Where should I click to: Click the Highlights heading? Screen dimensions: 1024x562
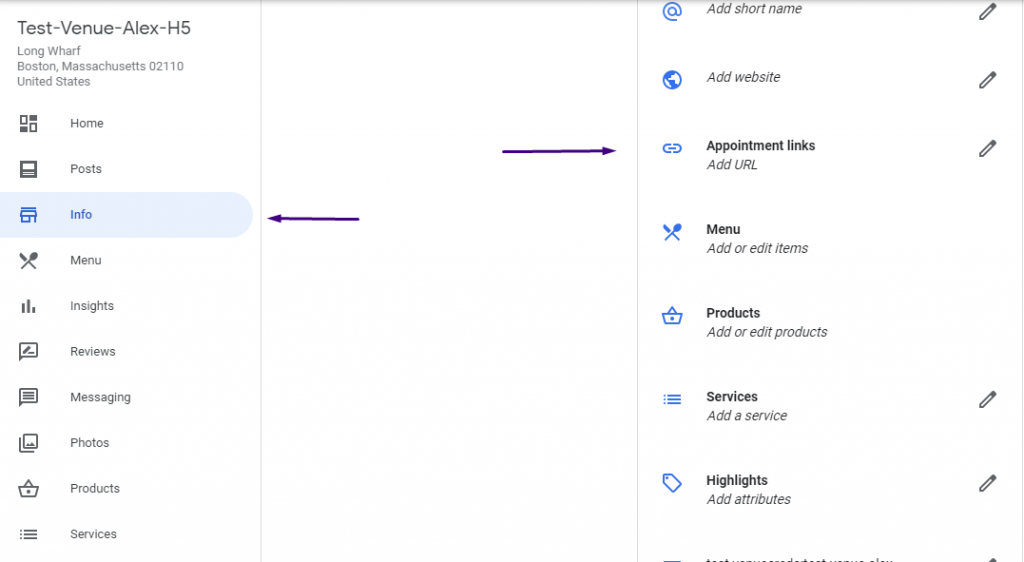click(x=737, y=480)
